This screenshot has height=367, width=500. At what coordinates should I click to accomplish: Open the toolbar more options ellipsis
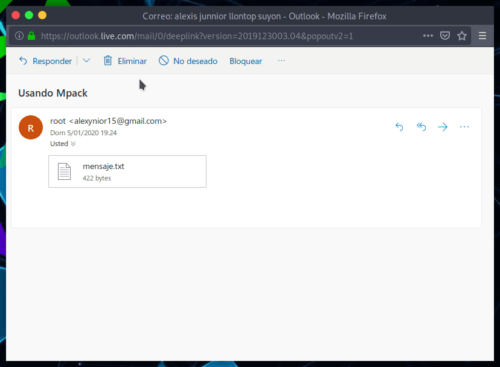tap(281, 61)
